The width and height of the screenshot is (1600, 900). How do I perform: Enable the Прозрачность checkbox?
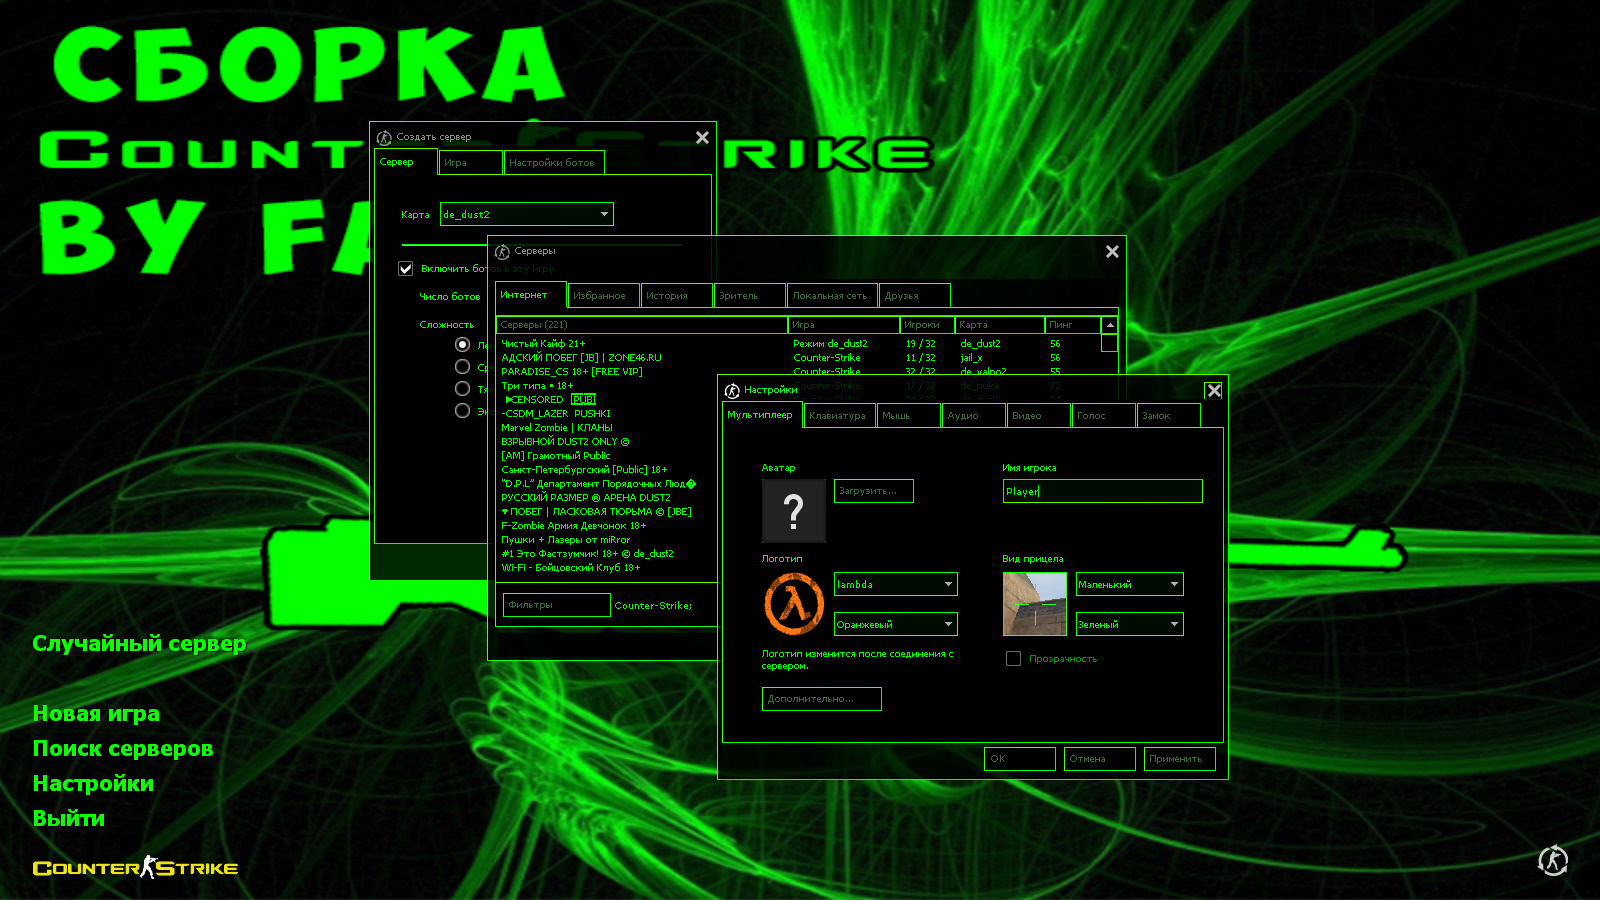[x=1013, y=659]
